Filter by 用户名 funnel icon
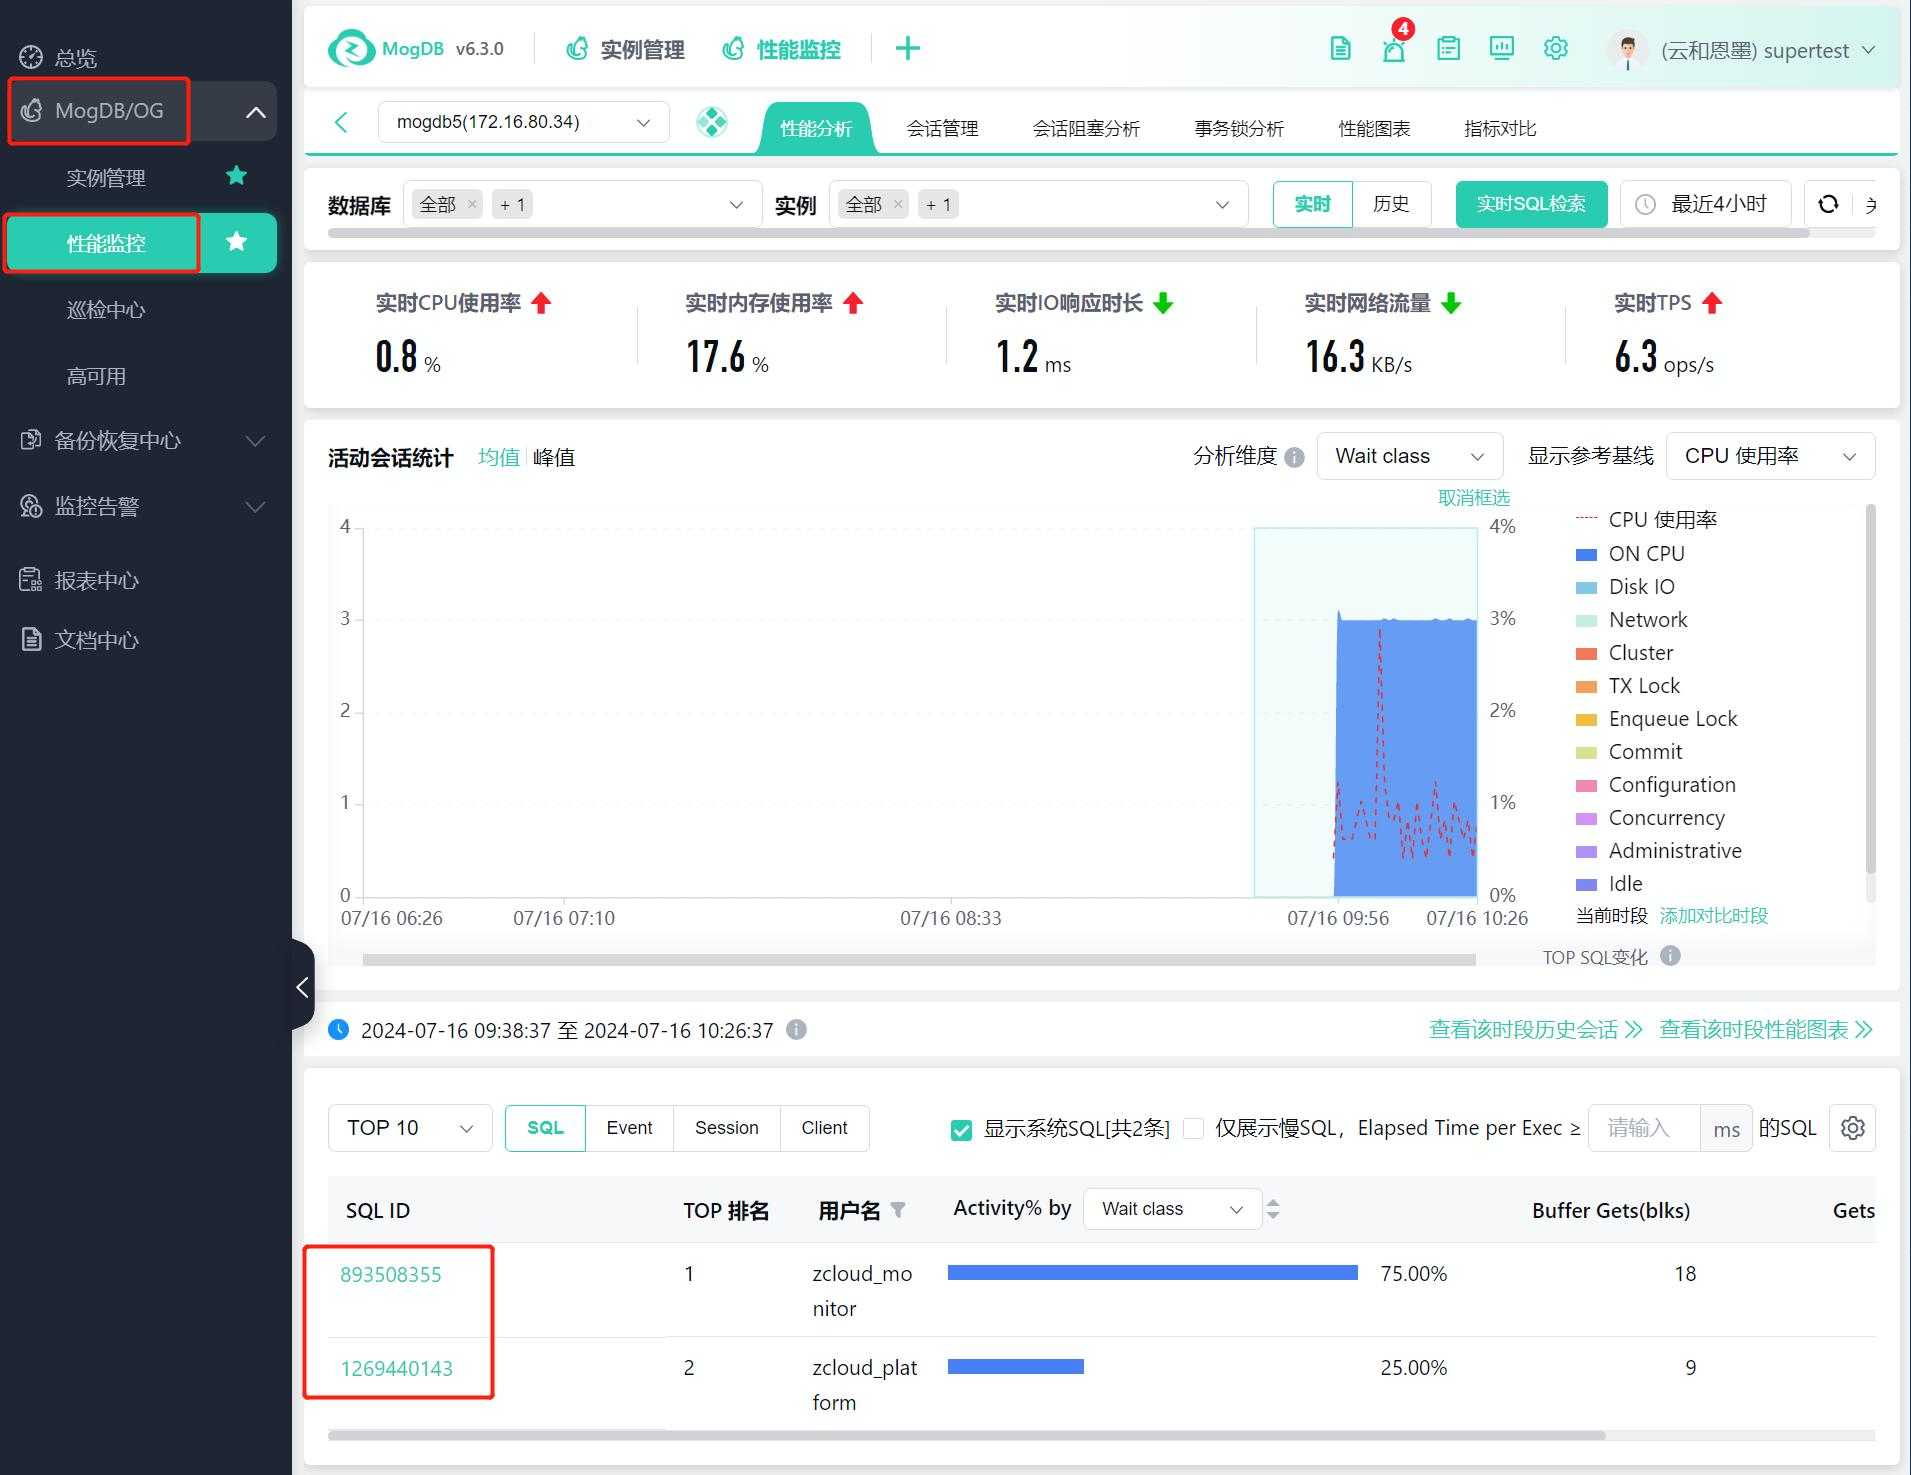The image size is (1911, 1475). [x=898, y=1210]
